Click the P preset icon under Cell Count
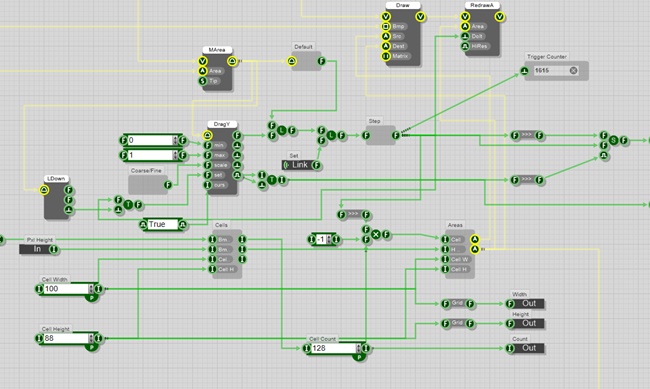The image size is (650, 389). (359, 357)
